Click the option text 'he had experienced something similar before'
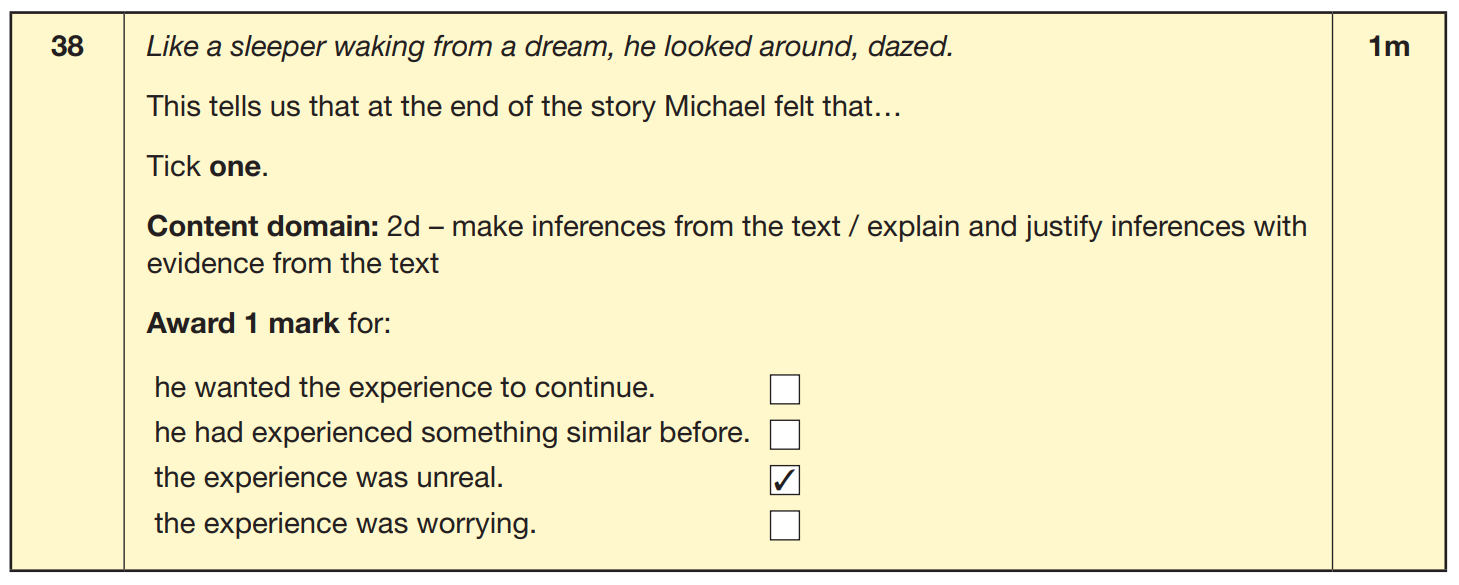The height and width of the screenshot is (585, 1459). tap(452, 433)
